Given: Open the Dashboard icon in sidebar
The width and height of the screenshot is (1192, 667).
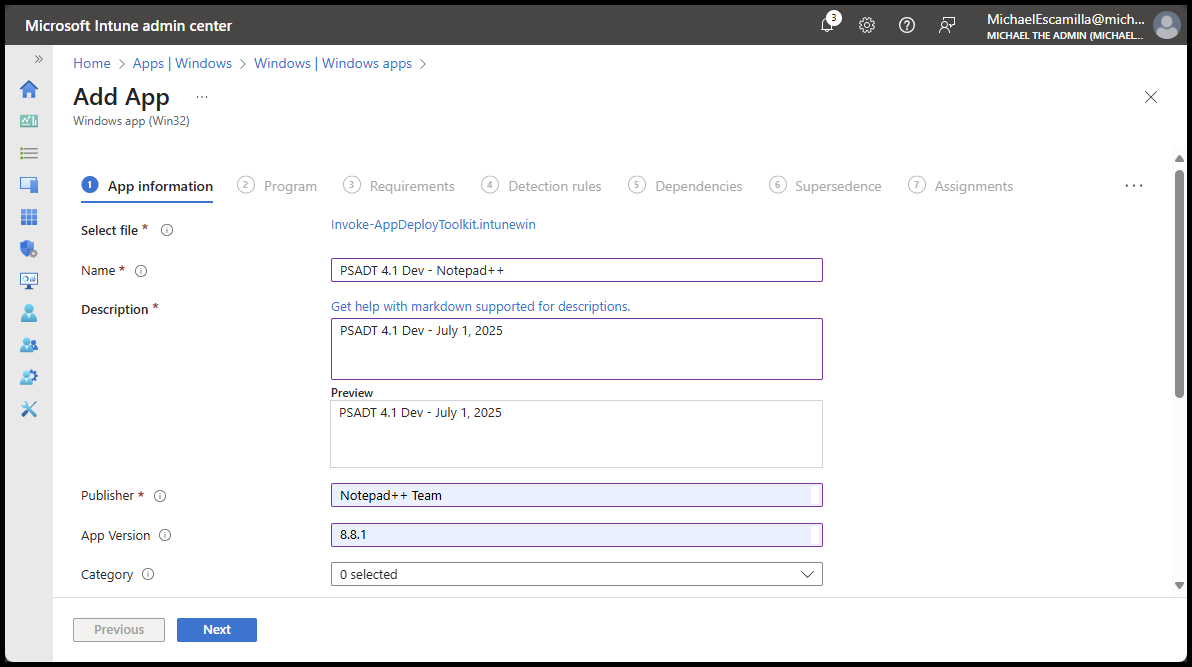Looking at the screenshot, I should pyautogui.click(x=29, y=121).
